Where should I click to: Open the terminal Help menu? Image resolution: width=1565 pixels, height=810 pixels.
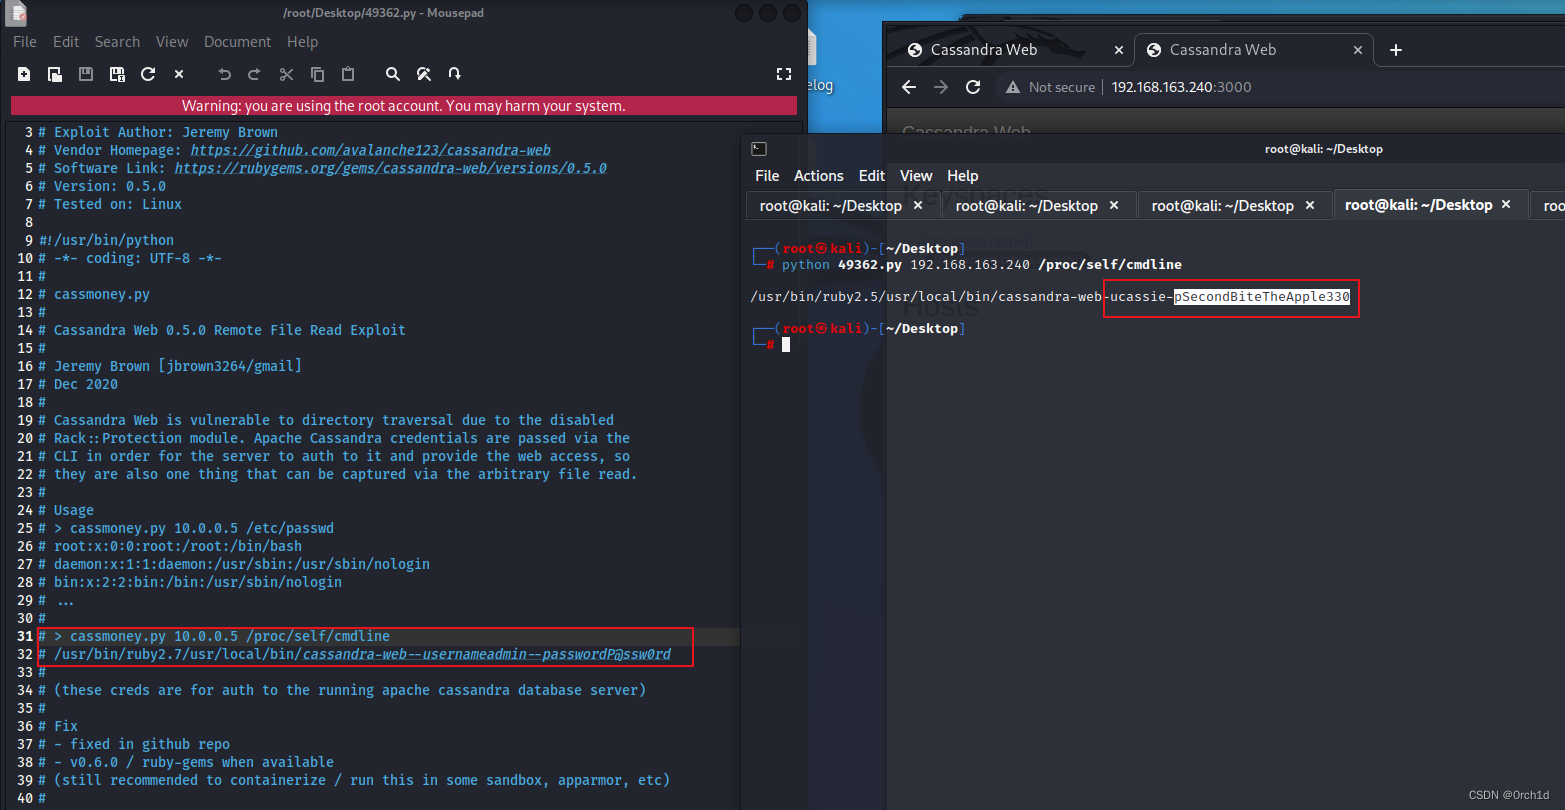pyautogui.click(x=963, y=176)
